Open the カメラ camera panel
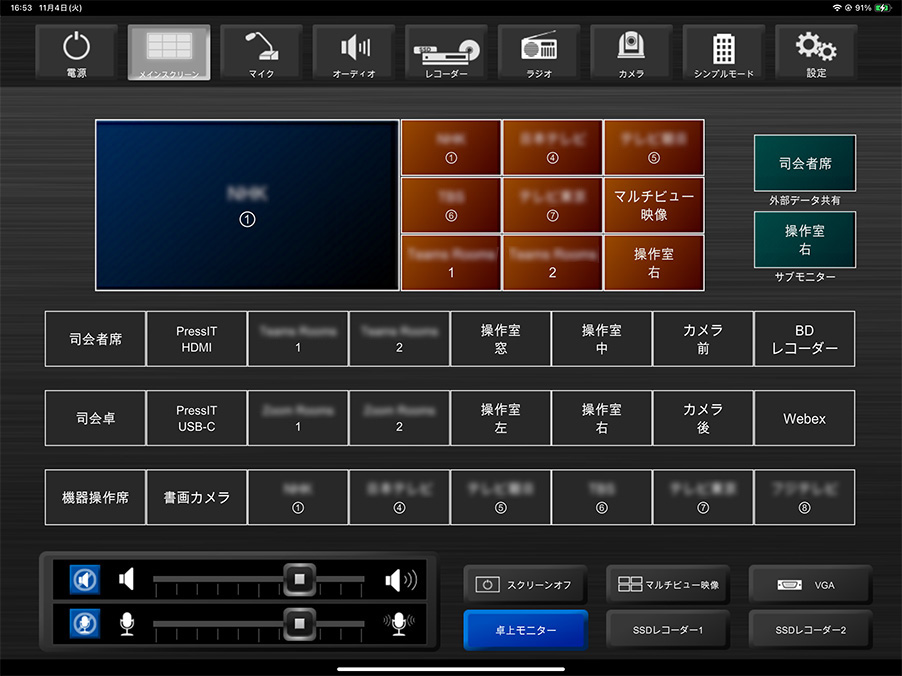The height and width of the screenshot is (676, 902). tap(631, 52)
